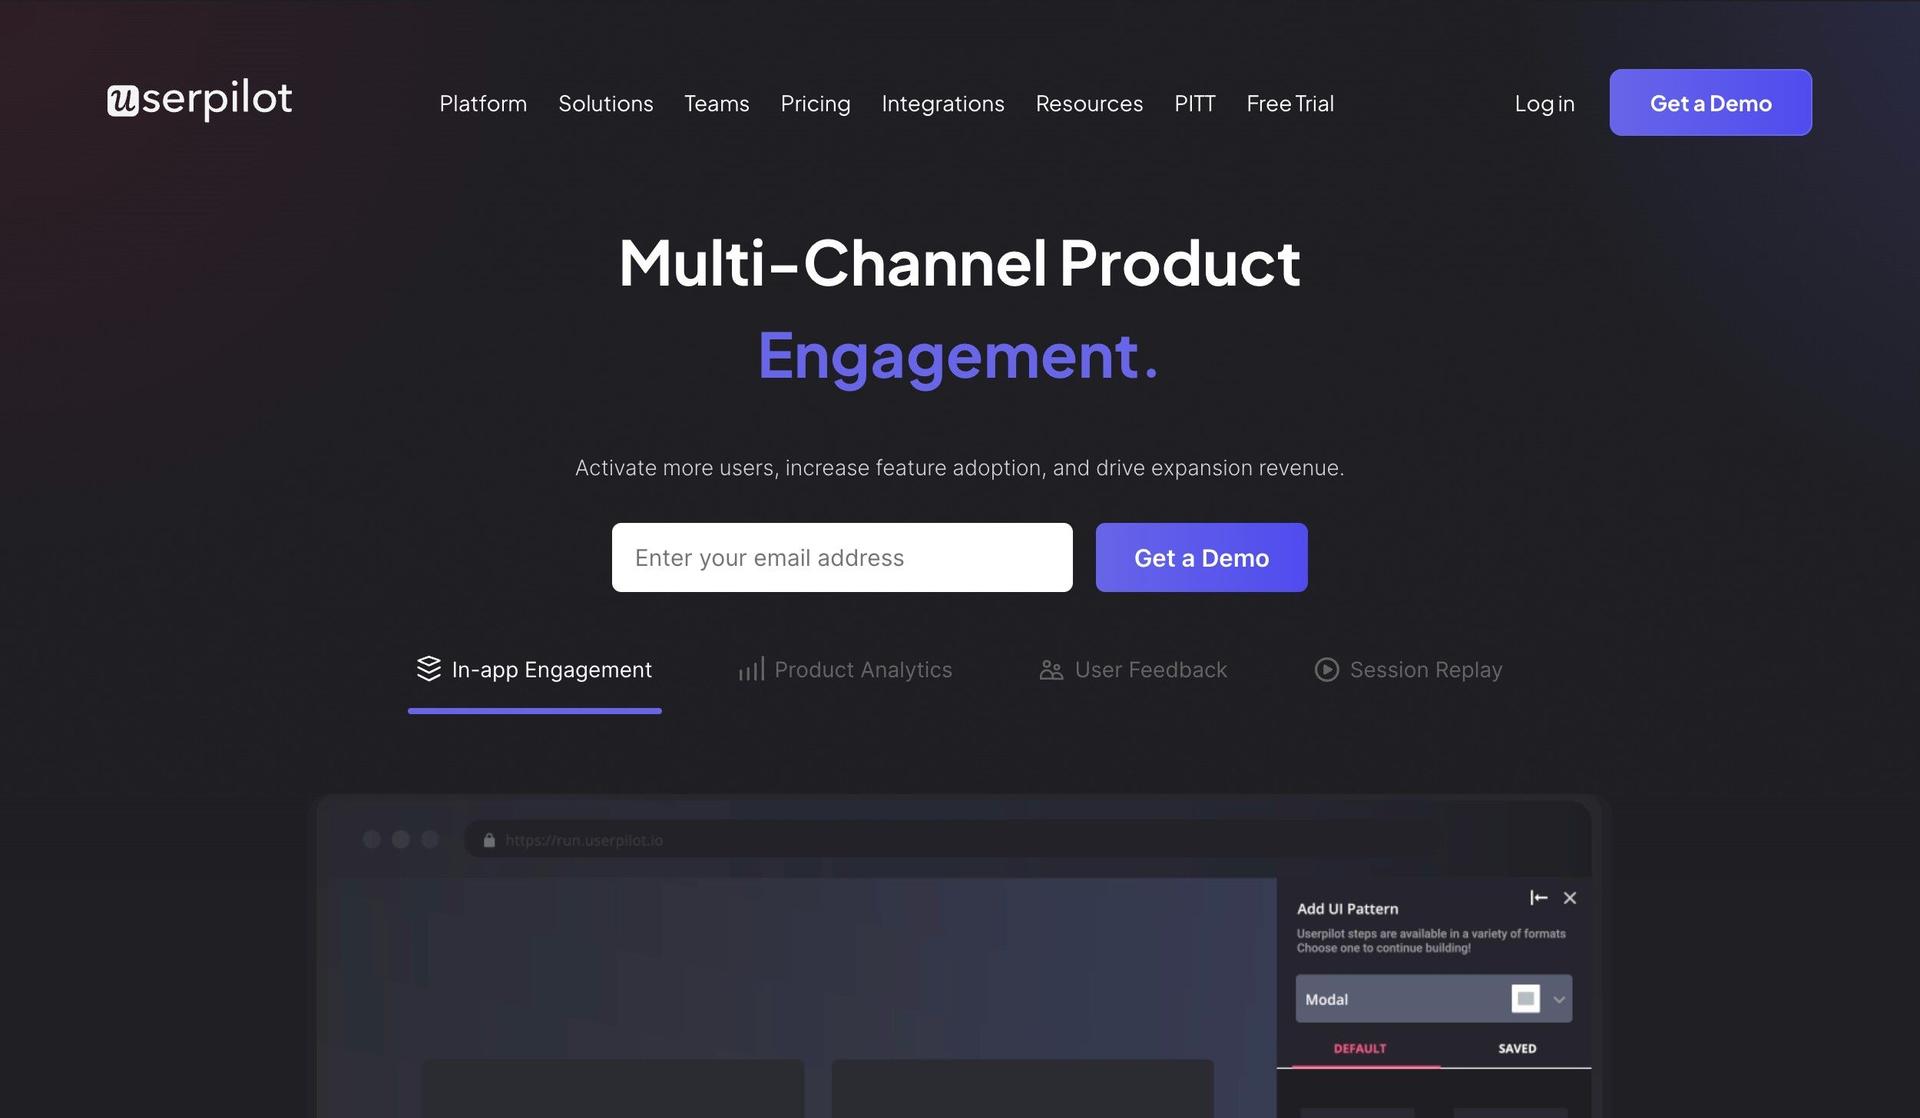
Task: Toggle the Modal pattern thumbnail preview
Action: click(1526, 998)
